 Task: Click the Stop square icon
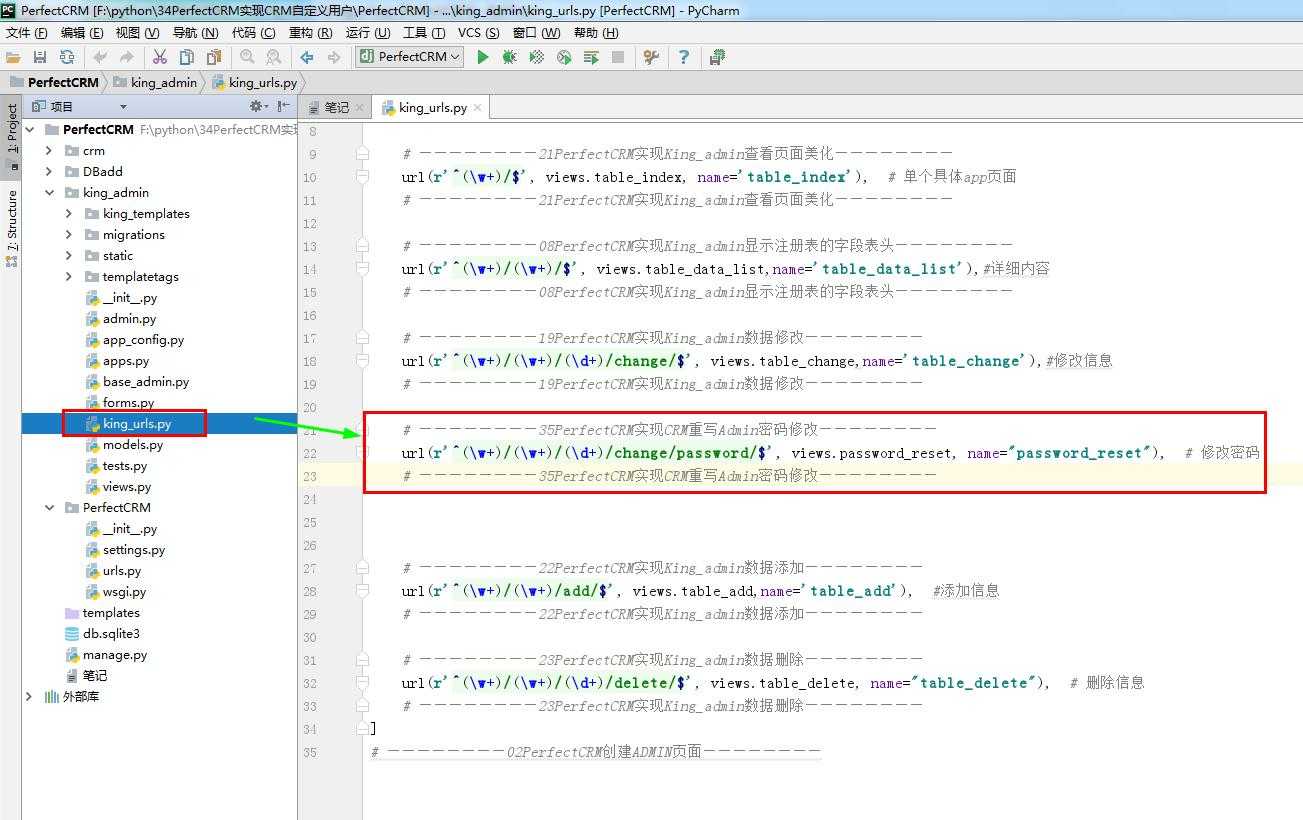(x=618, y=57)
